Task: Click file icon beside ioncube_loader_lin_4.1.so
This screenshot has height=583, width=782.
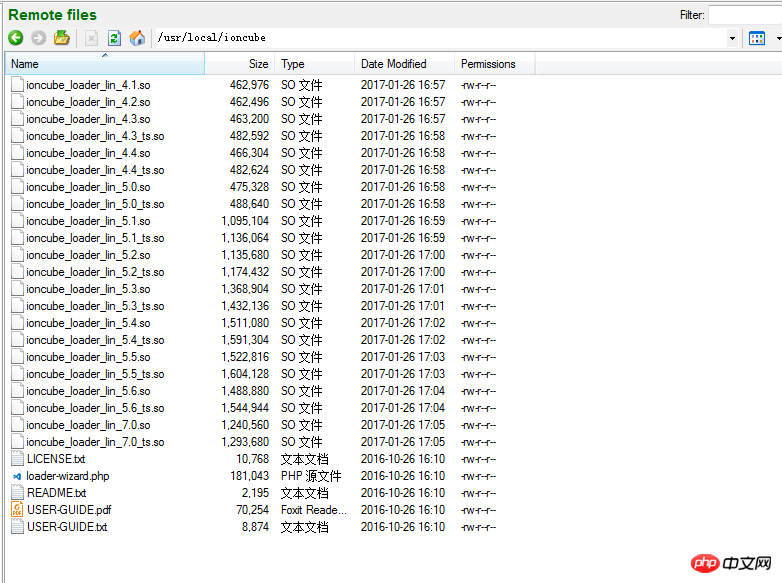Action: click(17, 85)
